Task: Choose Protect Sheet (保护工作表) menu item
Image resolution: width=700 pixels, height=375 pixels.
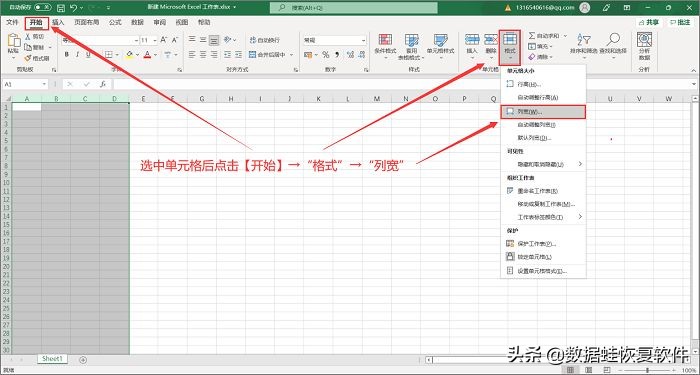Action: (x=543, y=244)
